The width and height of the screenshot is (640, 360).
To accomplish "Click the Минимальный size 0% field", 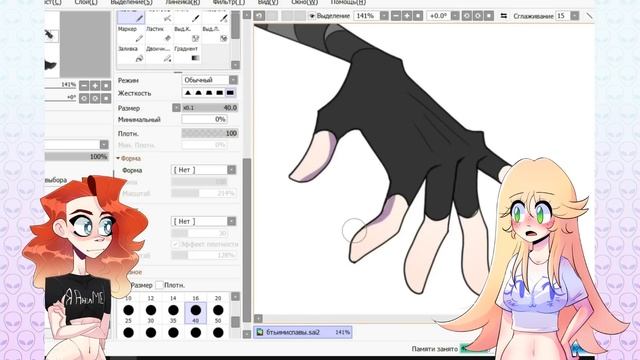I will tap(204, 119).
